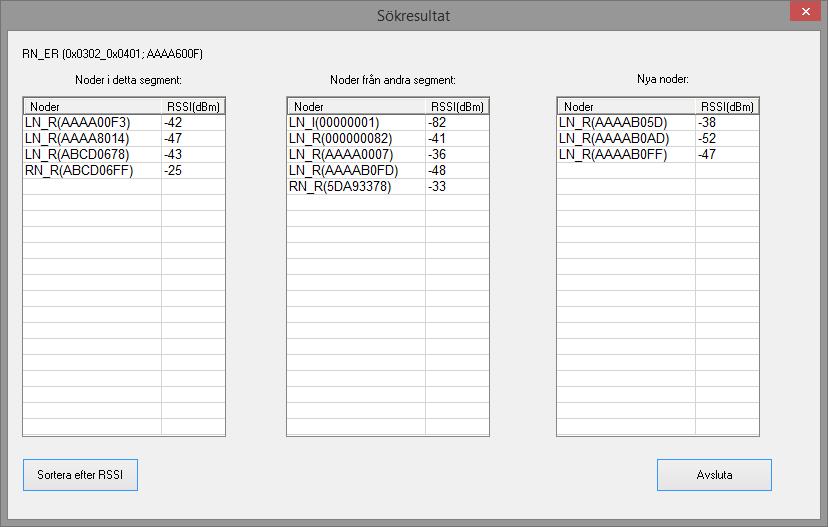Screen dimensions: 828x527
Task: Click RSSI value -48 of LN_R(AAAAB0FD)
Action: (x=437, y=170)
